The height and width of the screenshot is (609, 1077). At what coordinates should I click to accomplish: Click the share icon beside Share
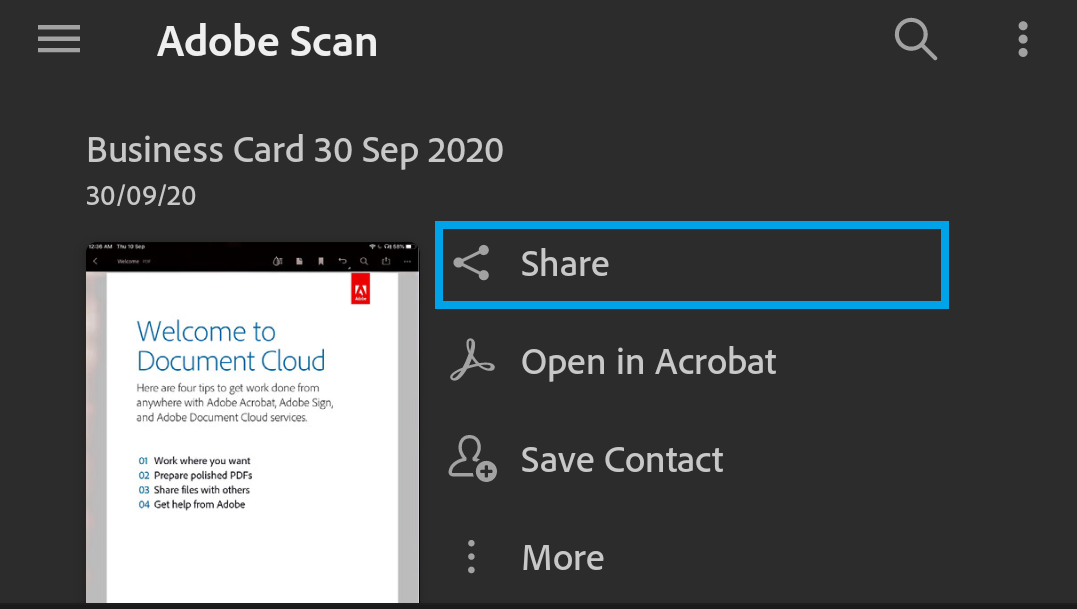coord(471,263)
